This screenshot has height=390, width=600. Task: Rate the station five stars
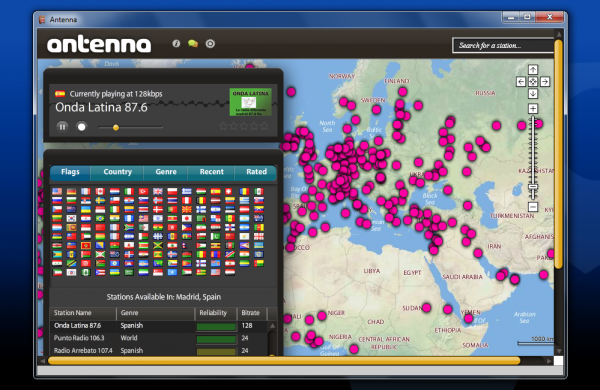click(x=264, y=126)
